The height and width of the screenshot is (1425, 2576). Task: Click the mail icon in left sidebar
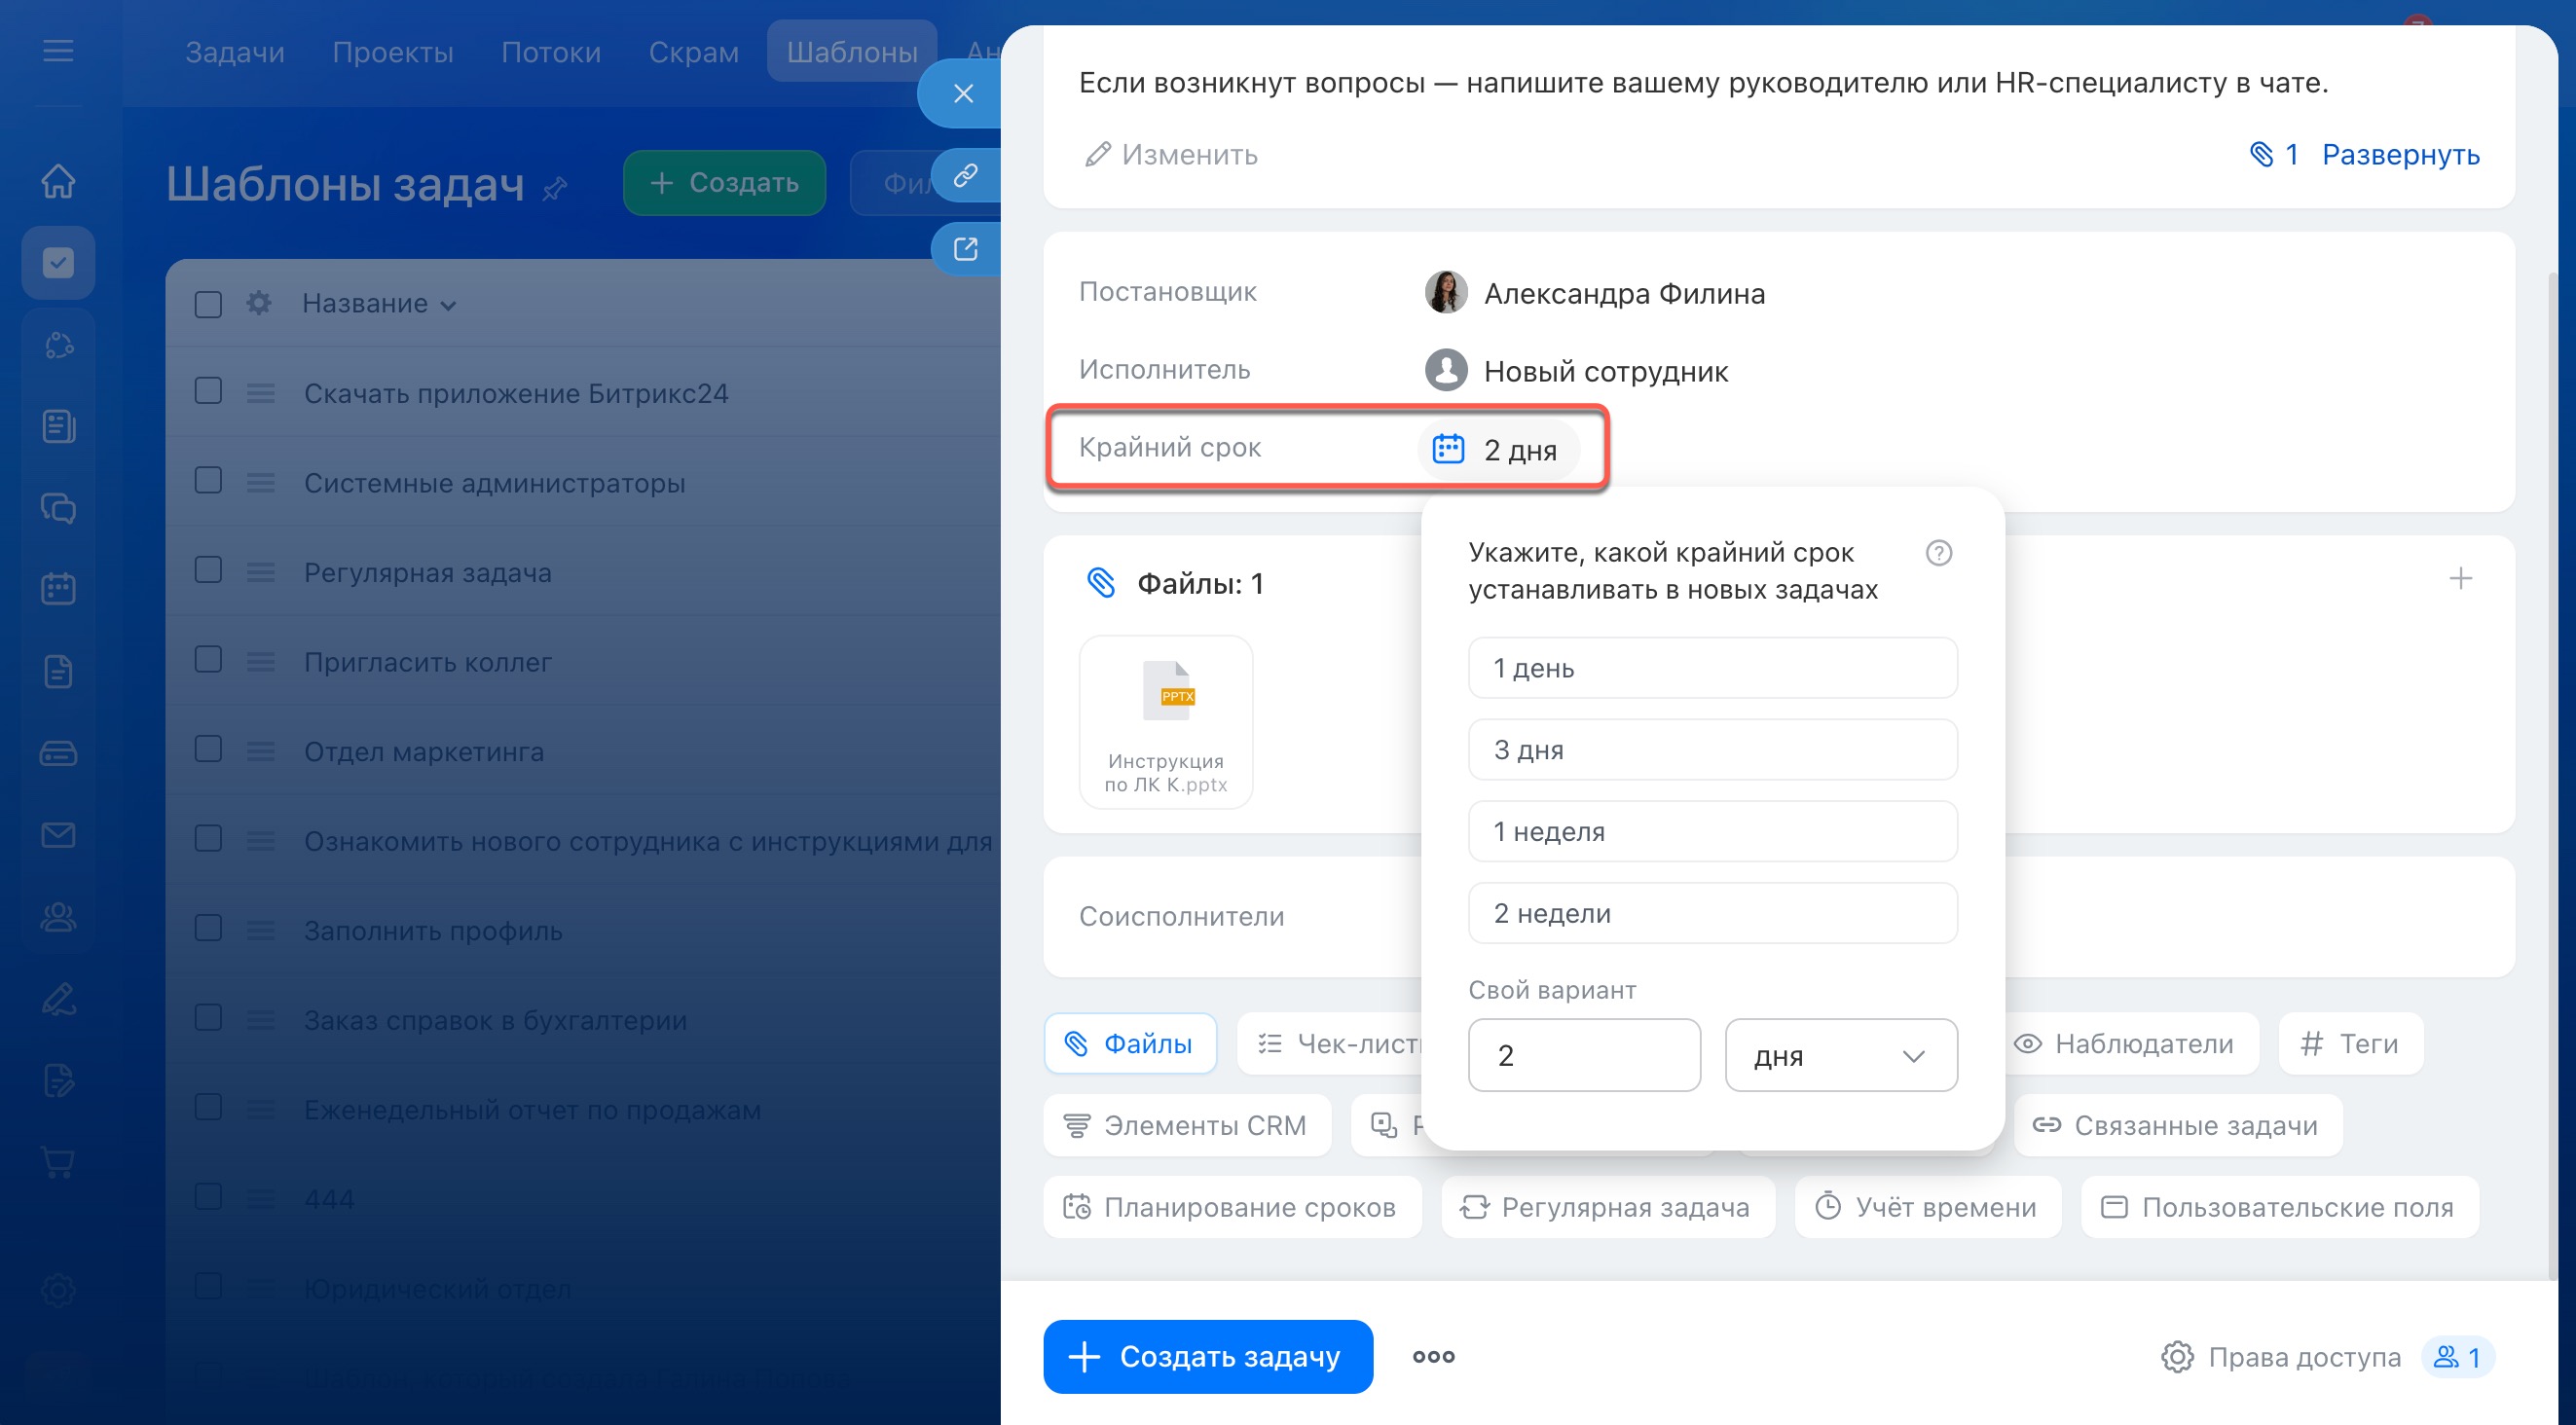point(58,835)
